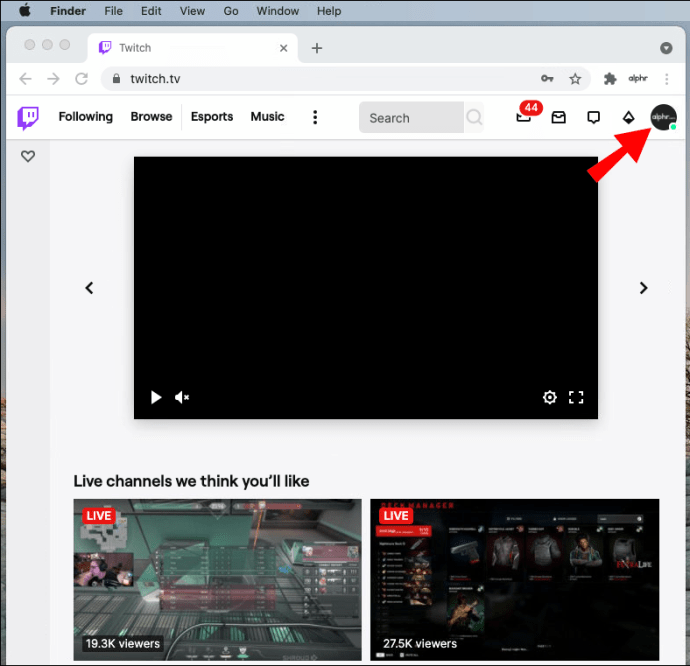
Task: Open the inbox notifications icon
Action: coord(558,117)
